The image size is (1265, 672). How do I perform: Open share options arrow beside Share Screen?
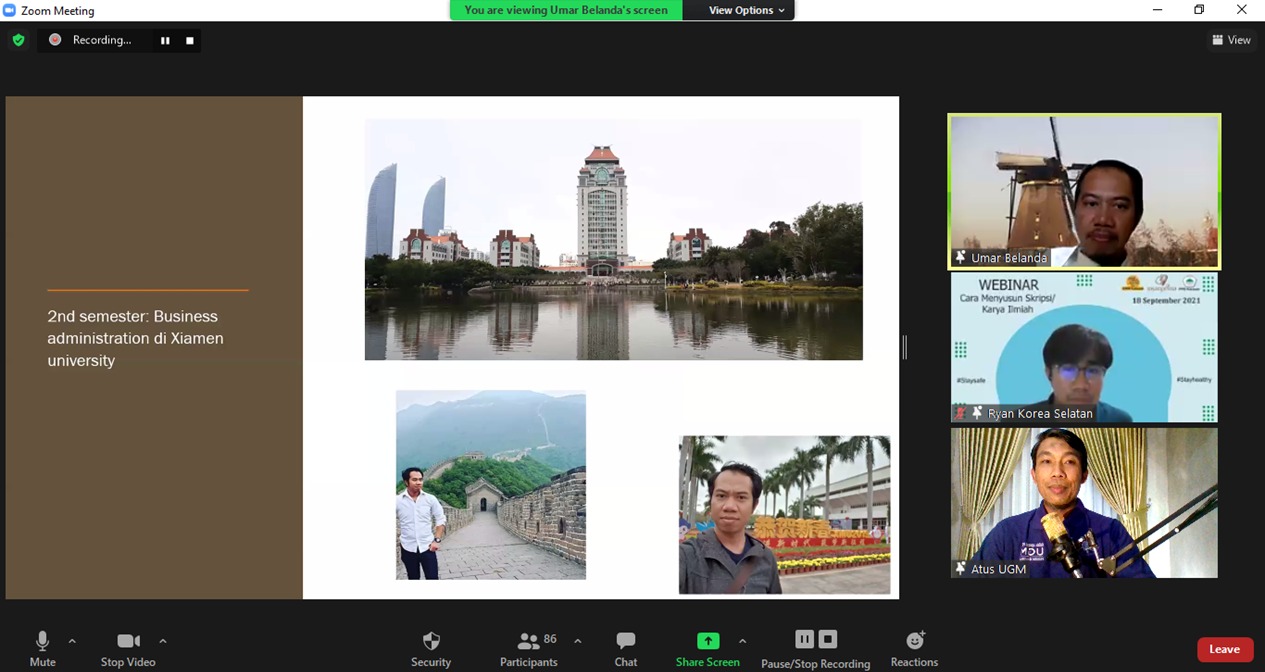click(x=742, y=641)
